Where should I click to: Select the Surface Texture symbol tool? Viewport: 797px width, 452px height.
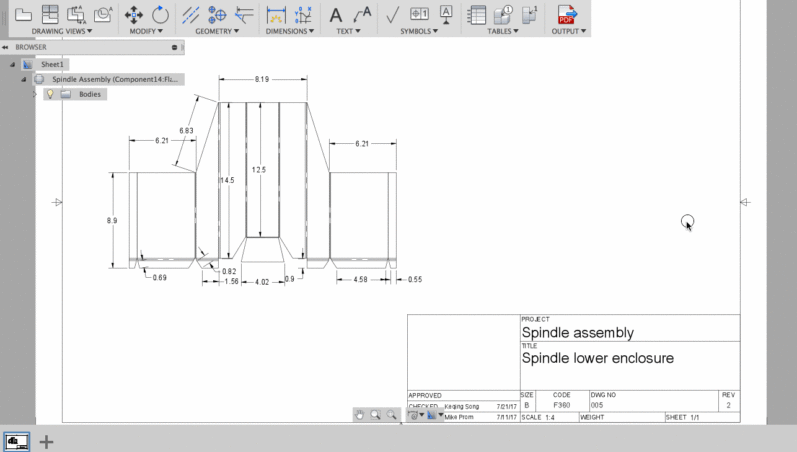[x=392, y=15]
